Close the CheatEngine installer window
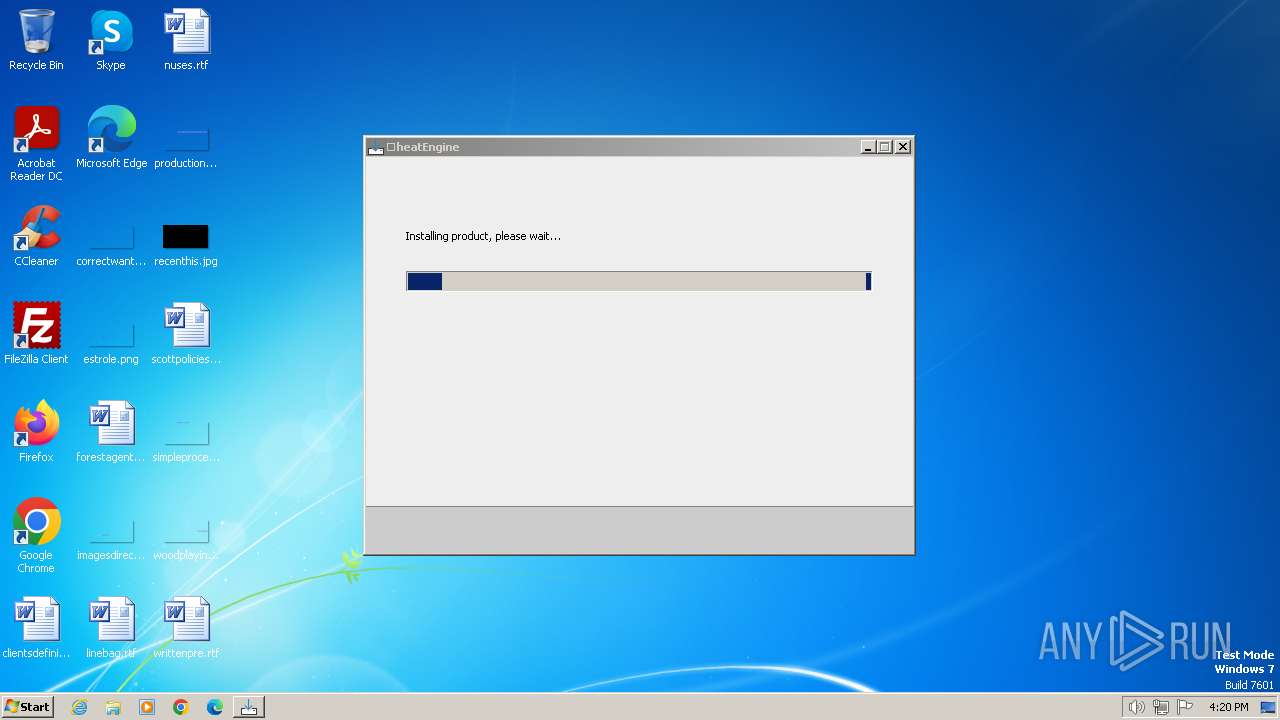The height and width of the screenshot is (720, 1280). (903, 147)
